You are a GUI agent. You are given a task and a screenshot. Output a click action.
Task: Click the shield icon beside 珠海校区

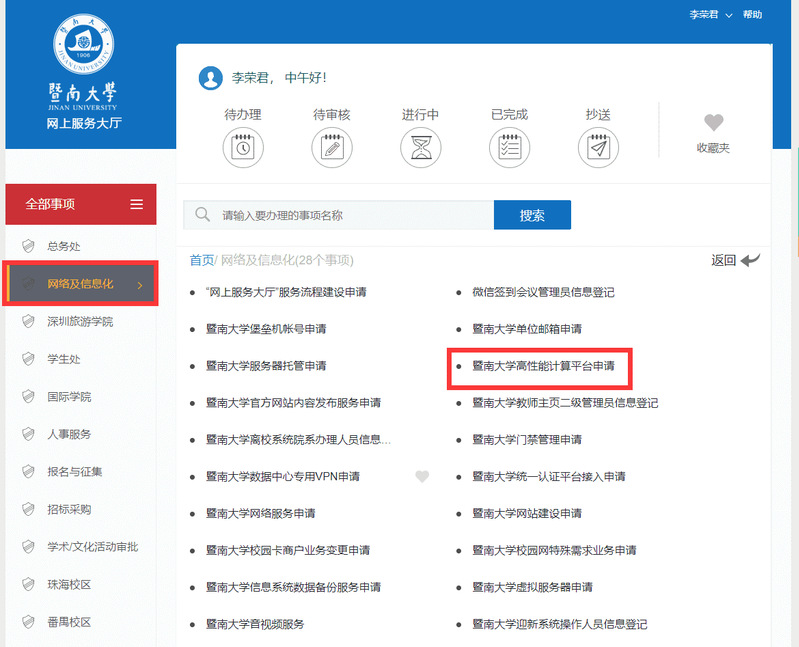click(x=29, y=584)
